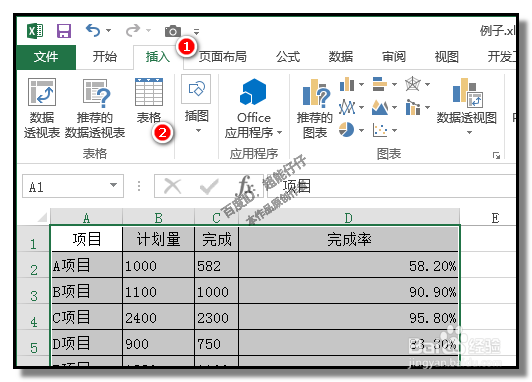Screen dimensions: 532x382
Task: Insert a line chart
Action: click(347, 107)
